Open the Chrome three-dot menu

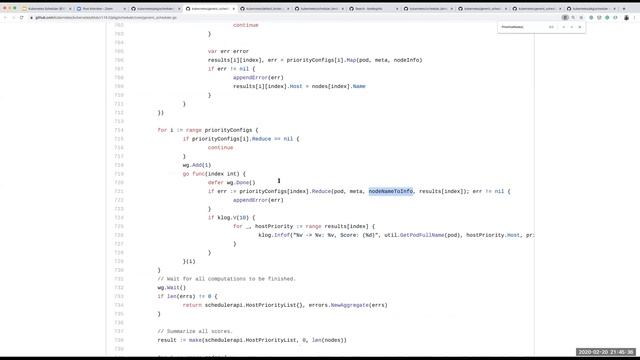point(634,18)
